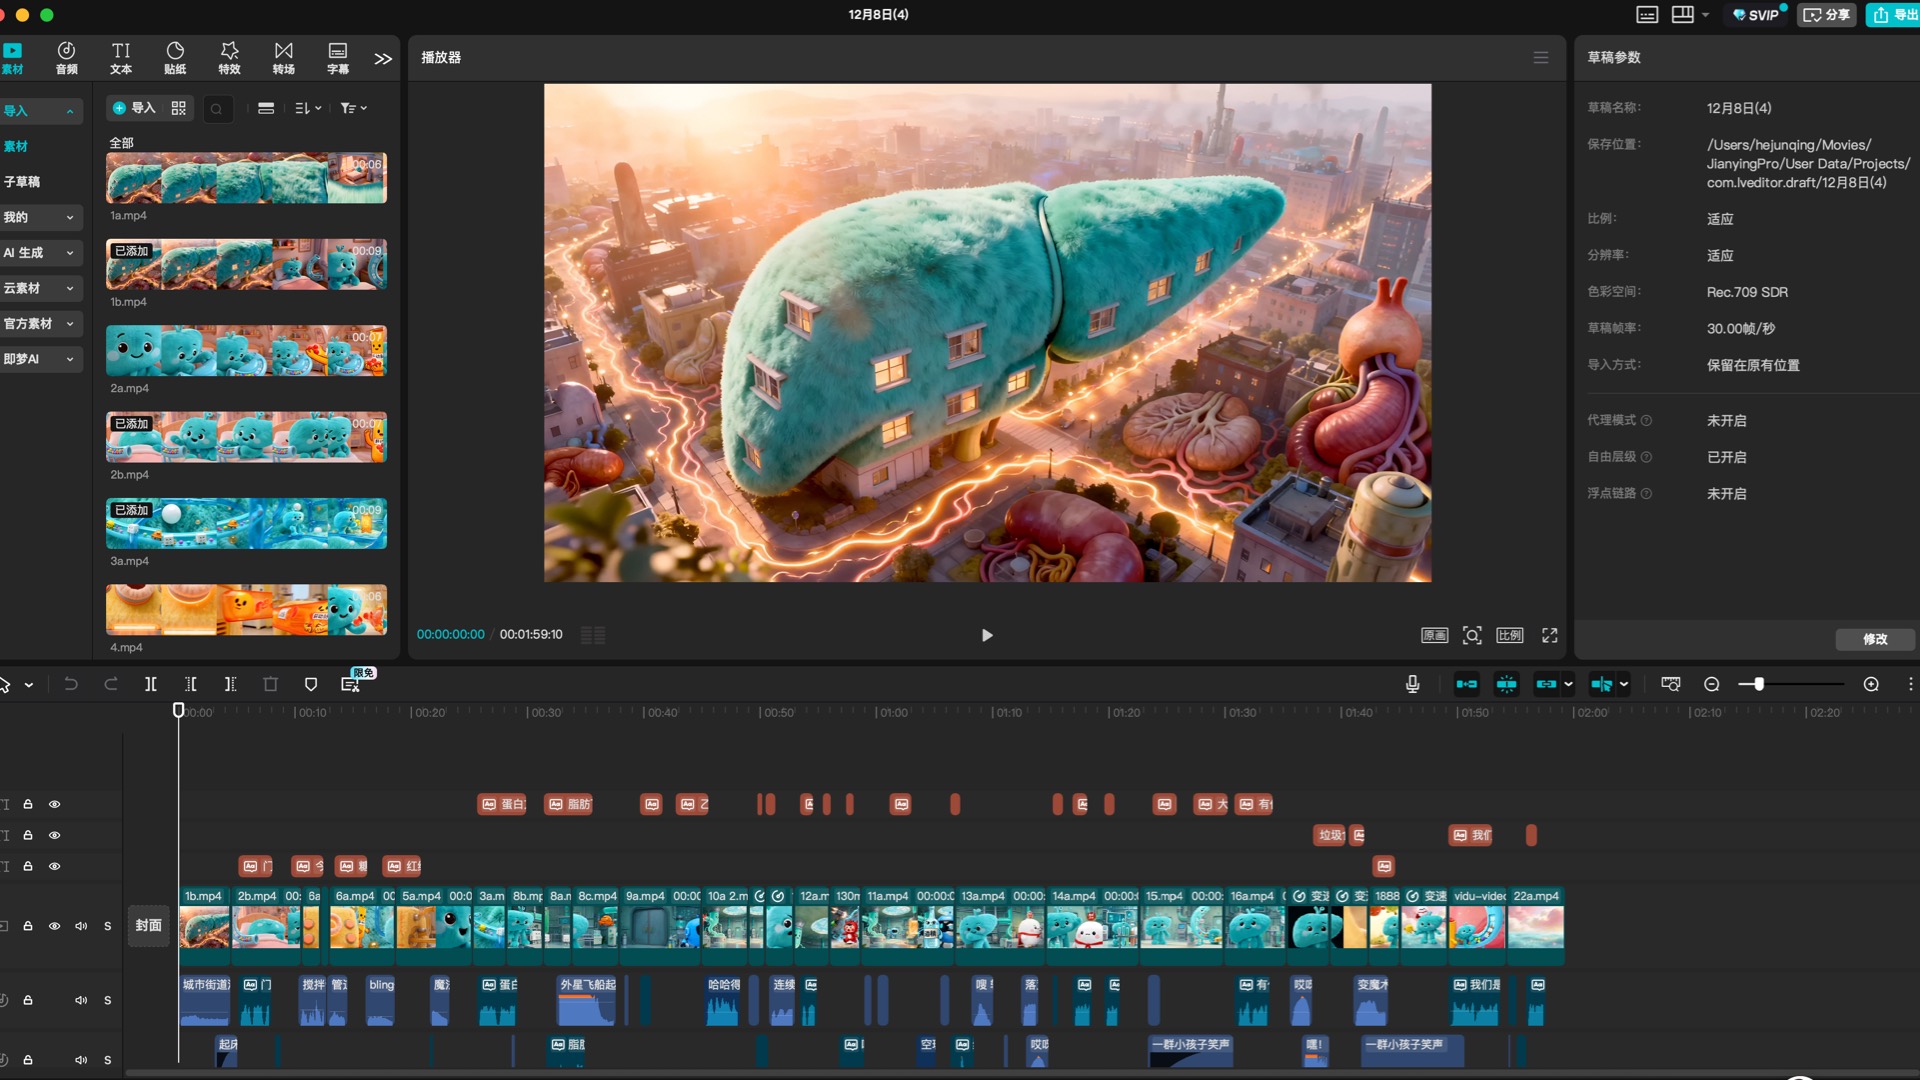The image size is (1920, 1080).
Task: Hide the top subtitle track with eye icon
Action: coord(55,804)
